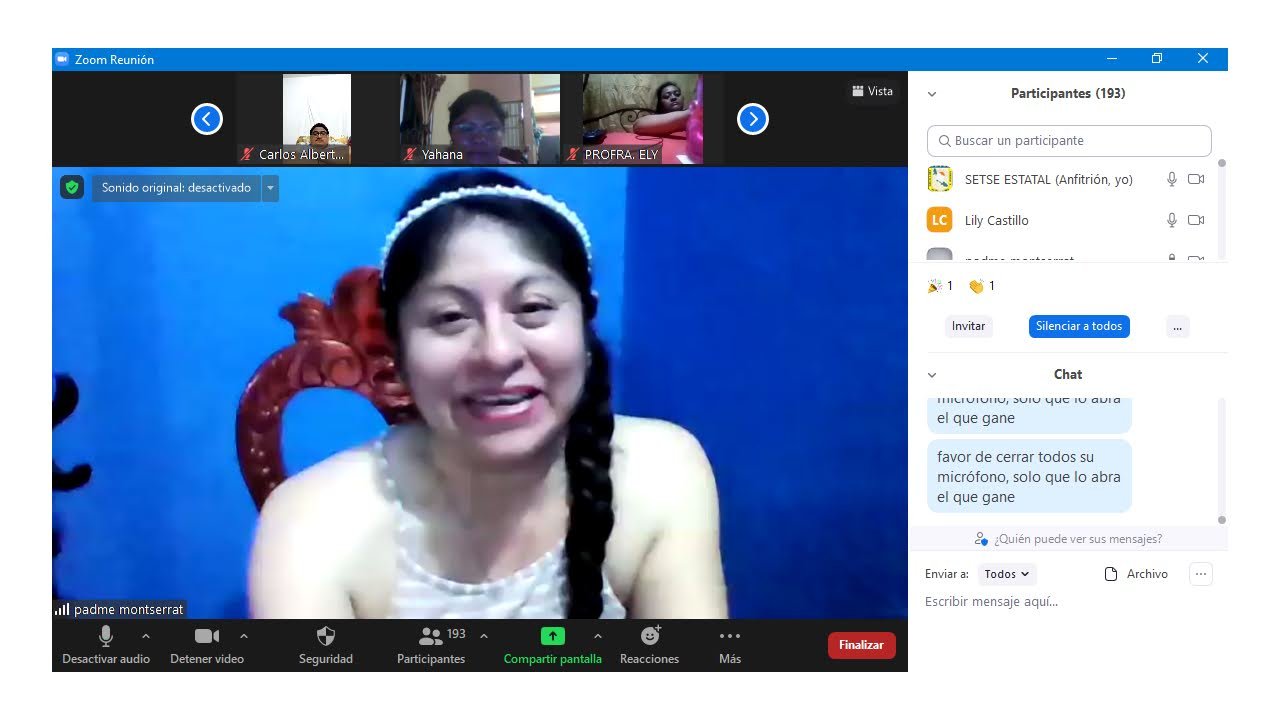Open share options arrow beside Compartir pantalla
Screen dimensions: 1280x720
598,635
